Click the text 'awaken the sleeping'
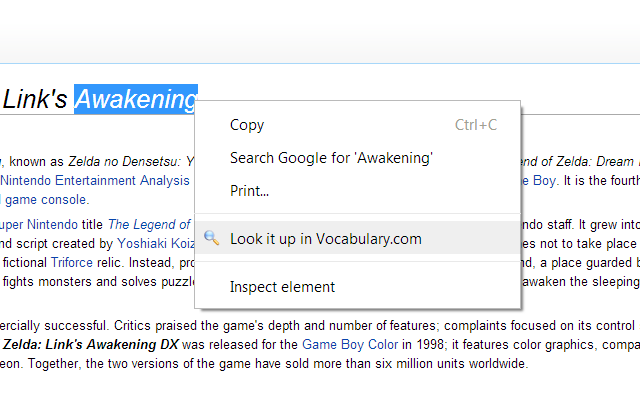Image resolution: width=640 pixels, height=400 pixels. (580, 282)
